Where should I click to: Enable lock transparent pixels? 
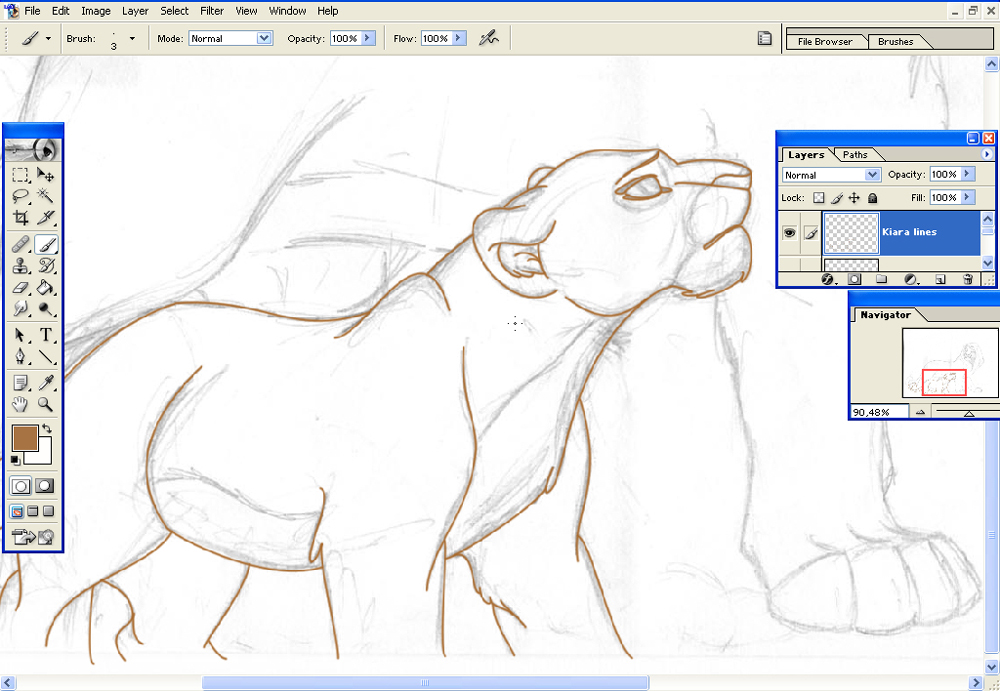coord(819,198)
